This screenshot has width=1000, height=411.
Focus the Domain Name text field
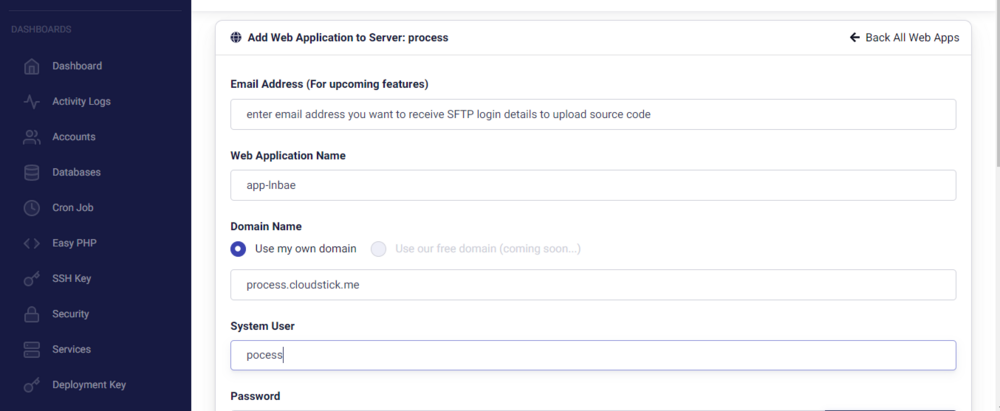[592, 285]
